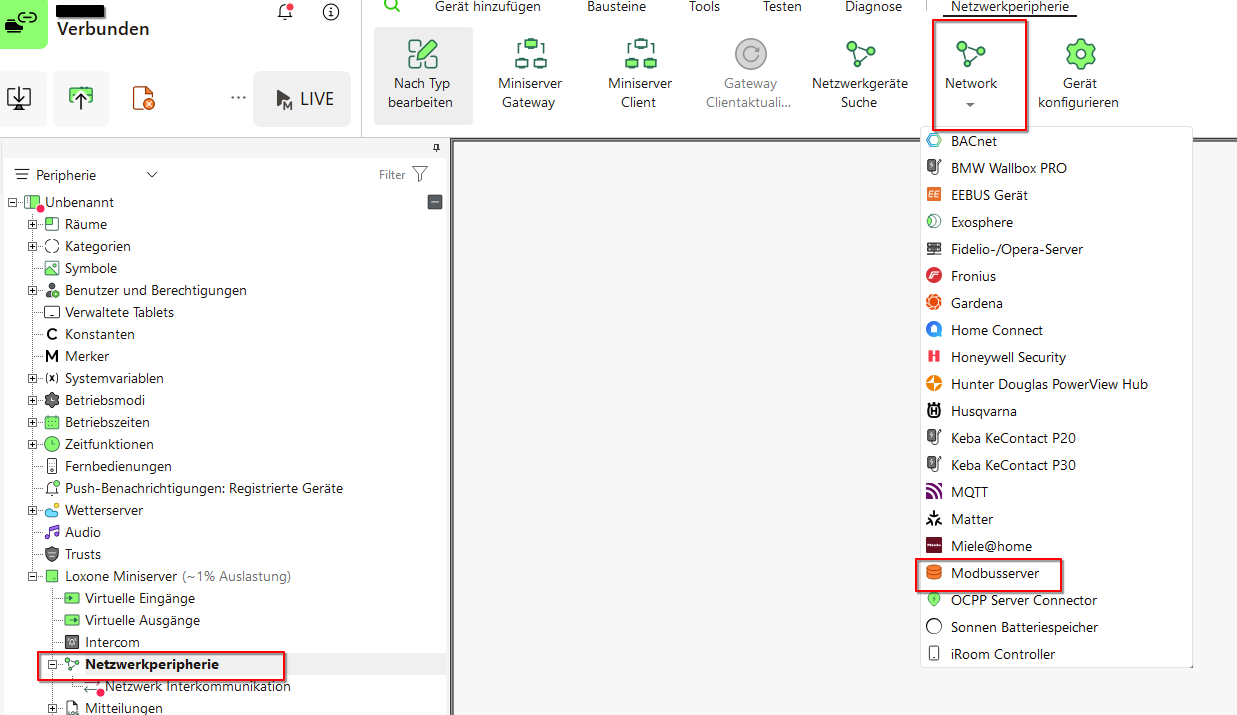Expand the Zeitfunktionen node
1237x715 pixels.
pyautogui.click(x=33, y=444)
